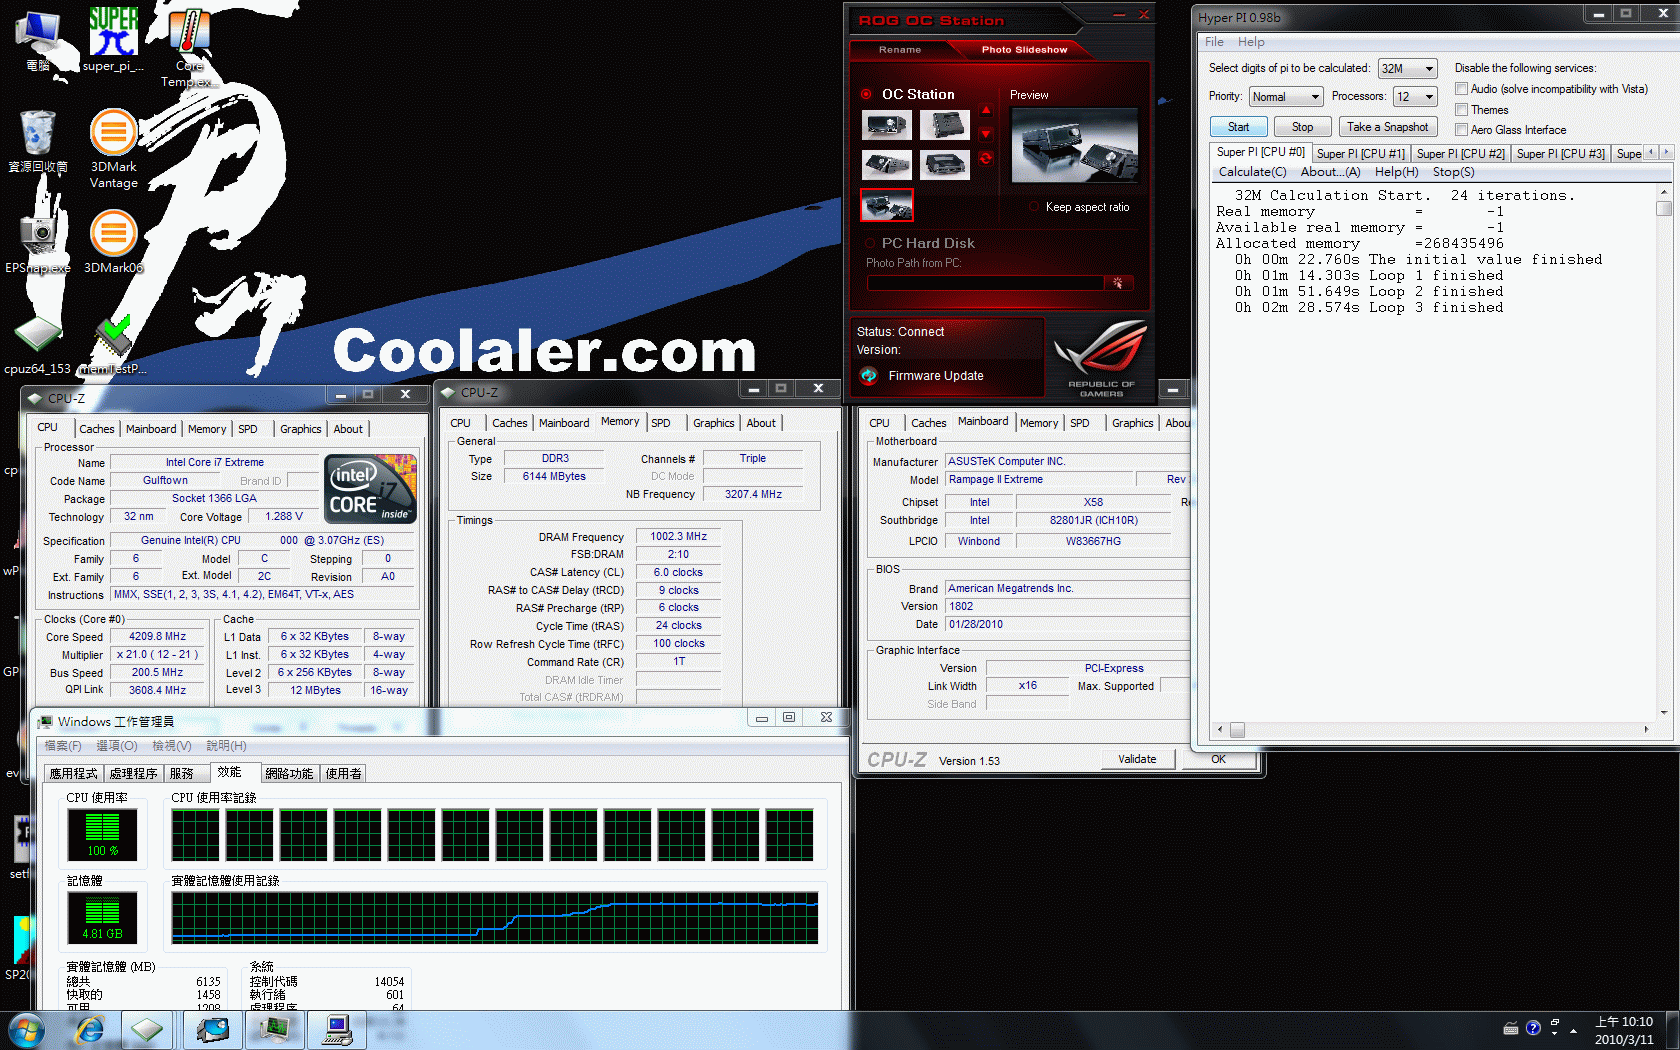Click the Stop button in Hyper PI
Image resolution: width=1680 pixels, height=1050 pixels.
[x=1302, y=127]
